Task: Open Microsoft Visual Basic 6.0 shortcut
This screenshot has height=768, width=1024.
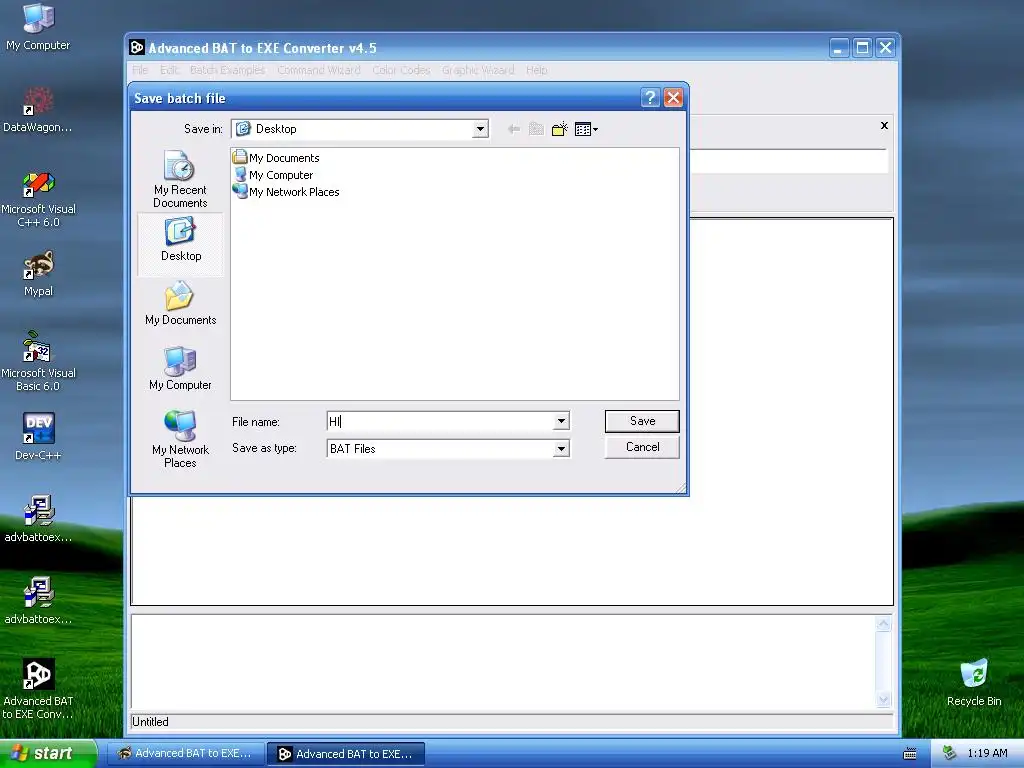Action: (x=38, y=362)
